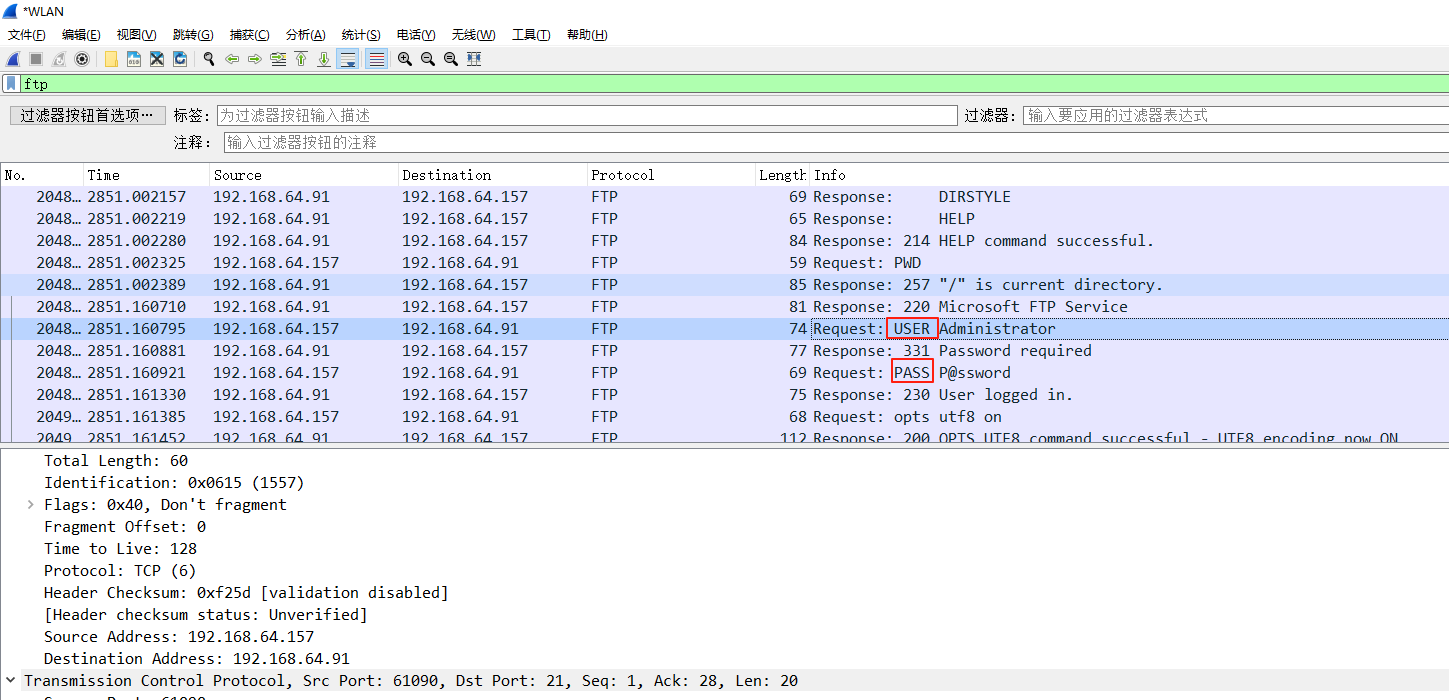Open the 跳转(G) menu
The width and height of the screenshot is (1449, 700).
pos(193,35)
